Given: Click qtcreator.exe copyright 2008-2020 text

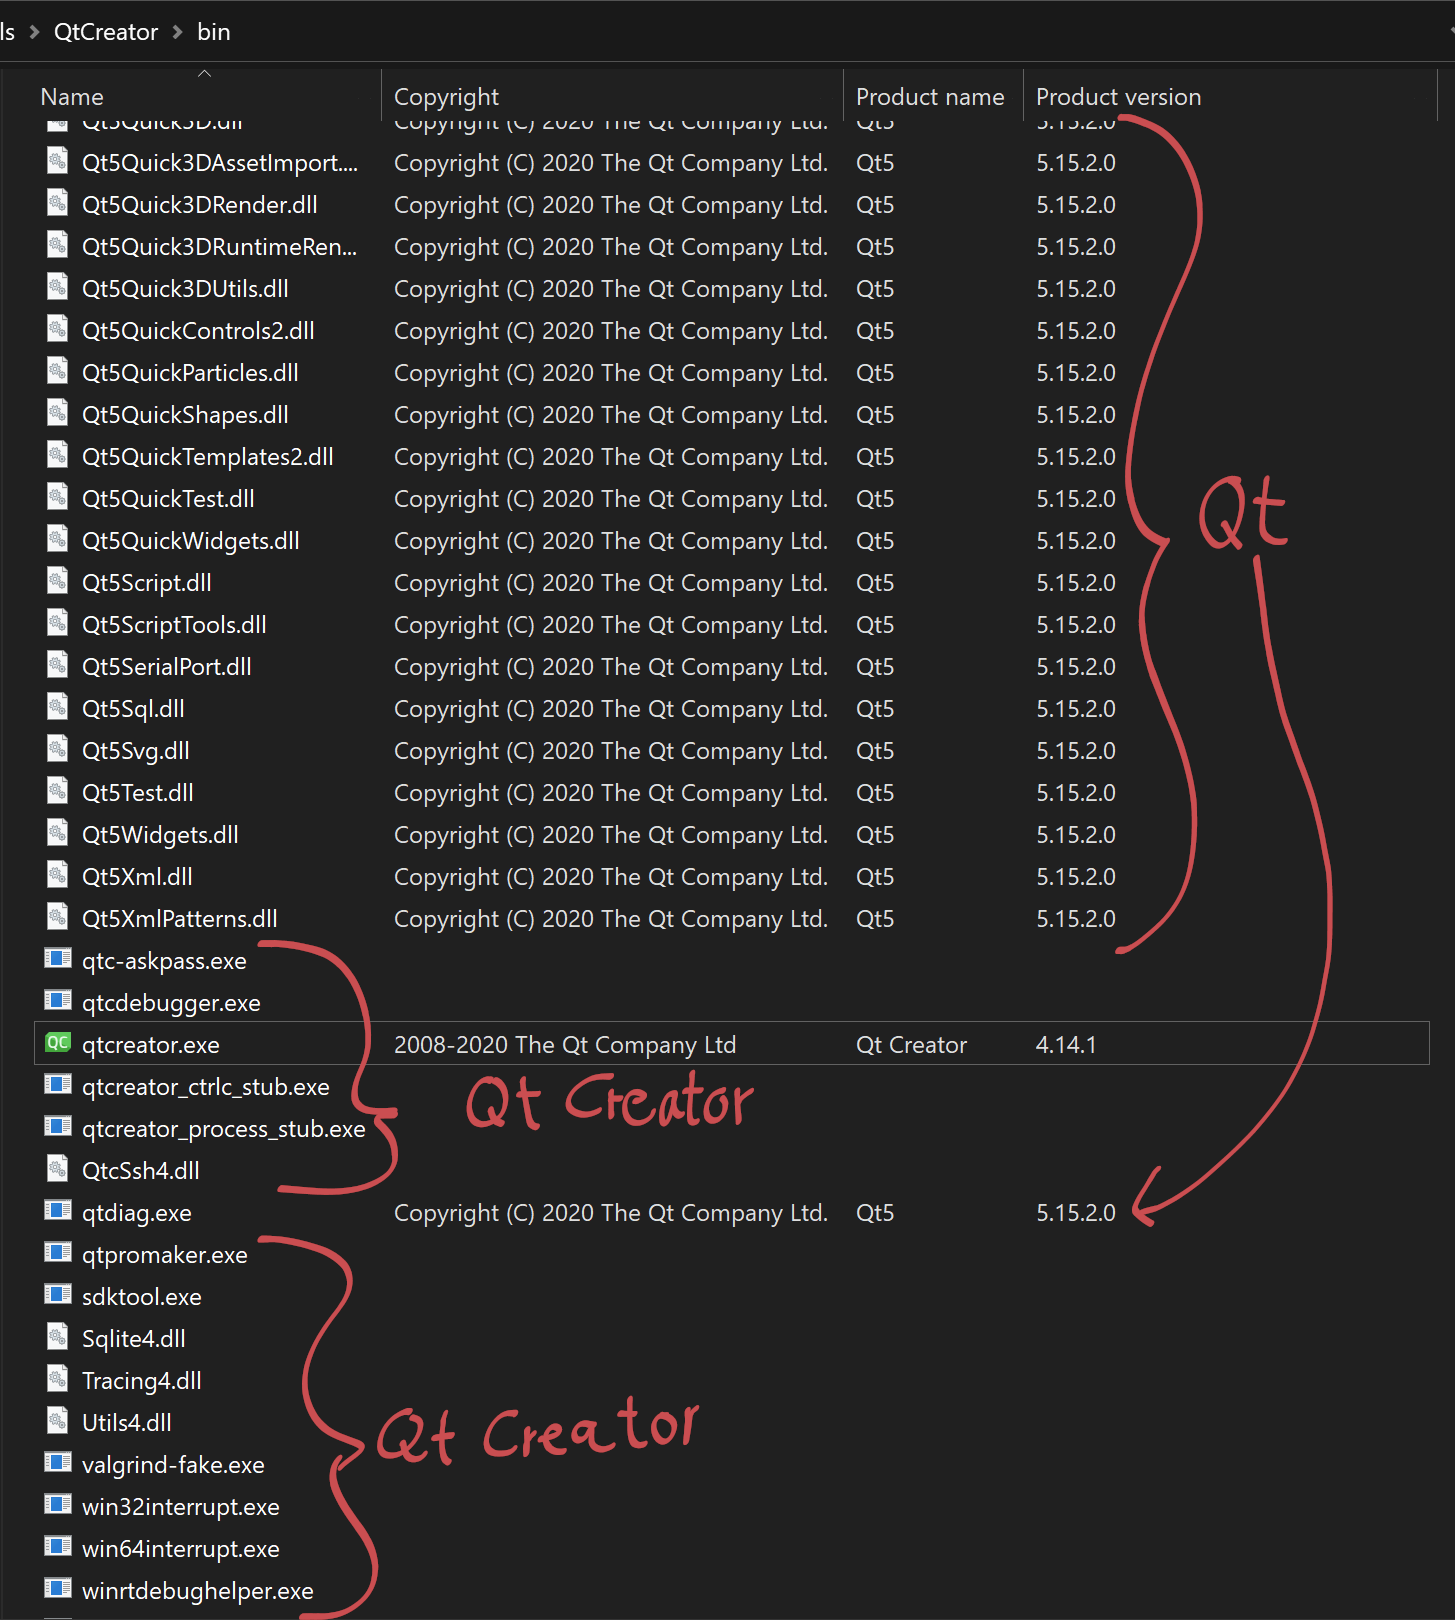Looking at the screenshot, I should (x=565, y=1044).
